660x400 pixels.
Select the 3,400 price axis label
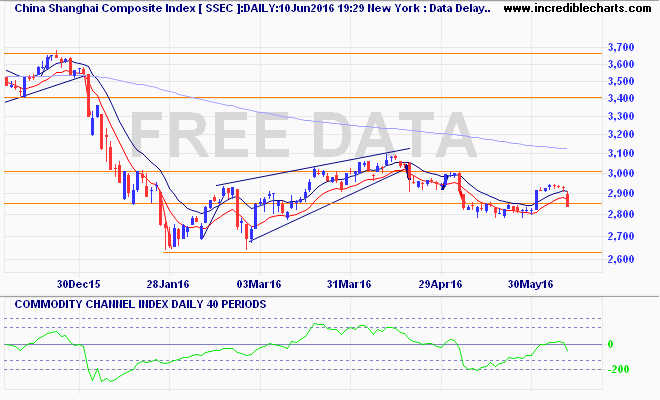click(621, 99)
